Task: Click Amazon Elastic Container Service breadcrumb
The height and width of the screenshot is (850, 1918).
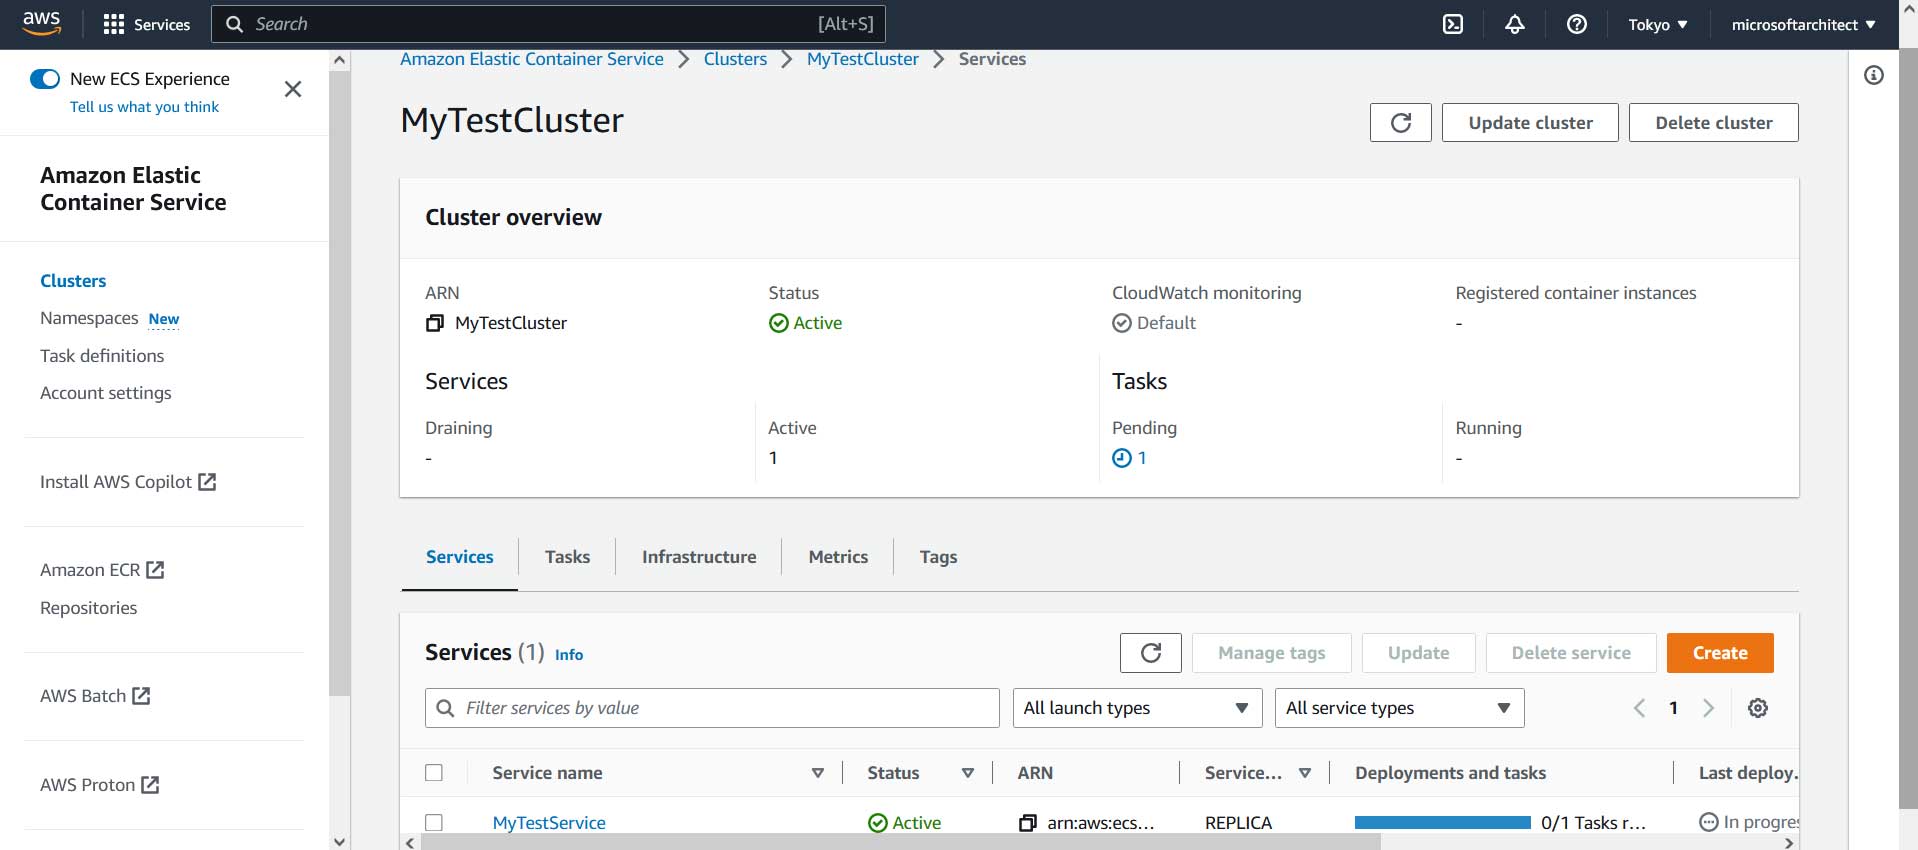Action: 532,59
